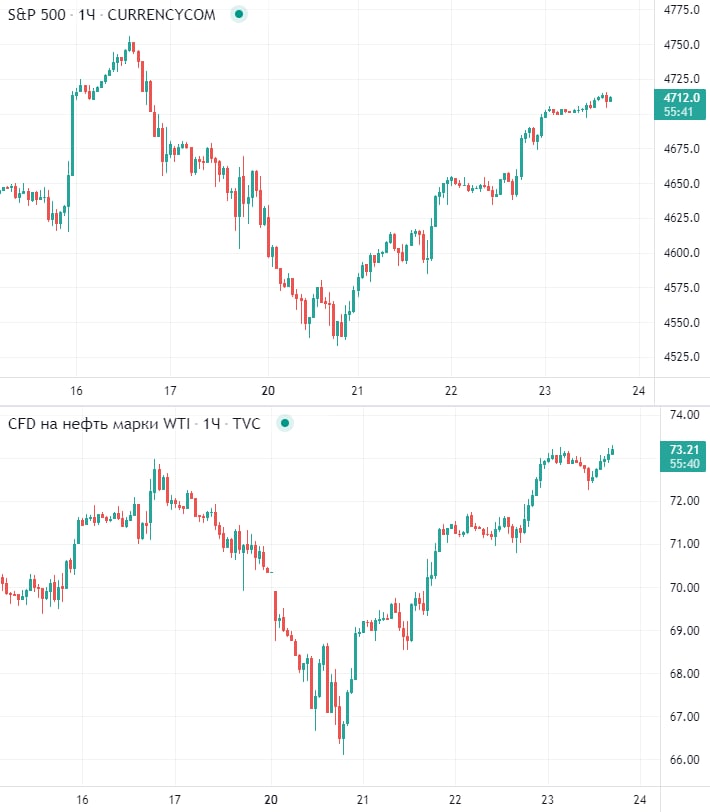The image size is (710, 812).
Task: Click the 4712.0 current price label
Action: tap(683, 97)
